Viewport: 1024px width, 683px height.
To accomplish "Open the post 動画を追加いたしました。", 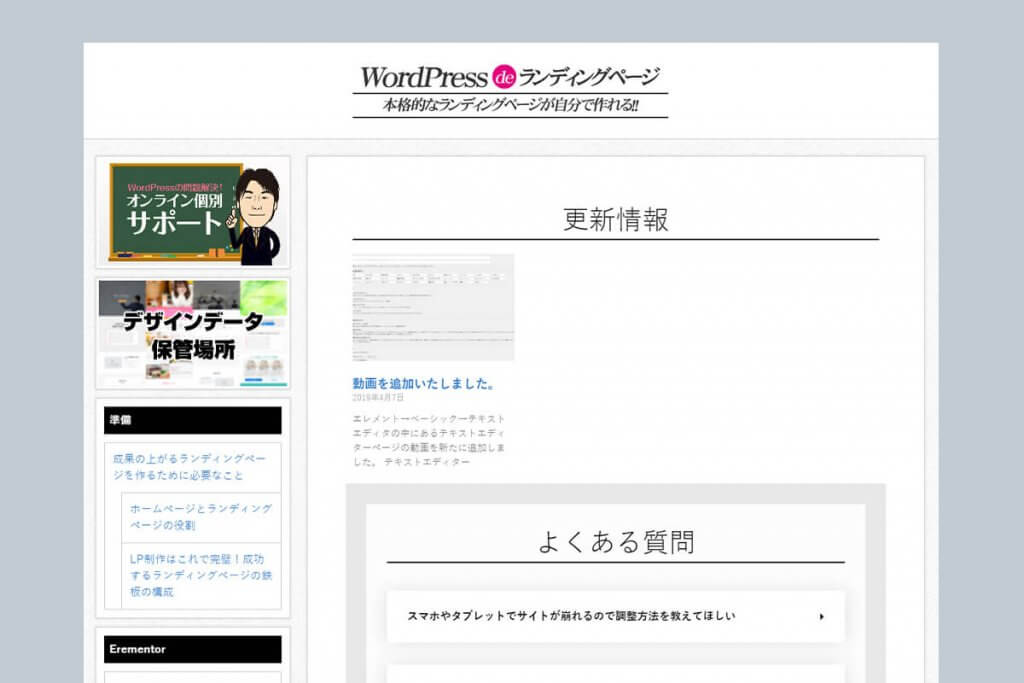I will pyautogui.click(x=424, y=383).
